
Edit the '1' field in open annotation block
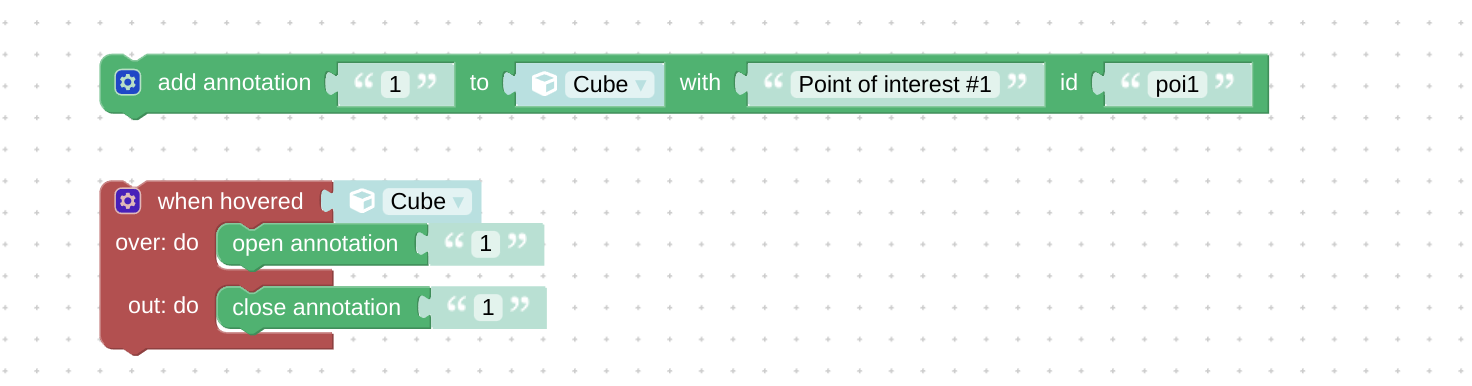(486, 243)
